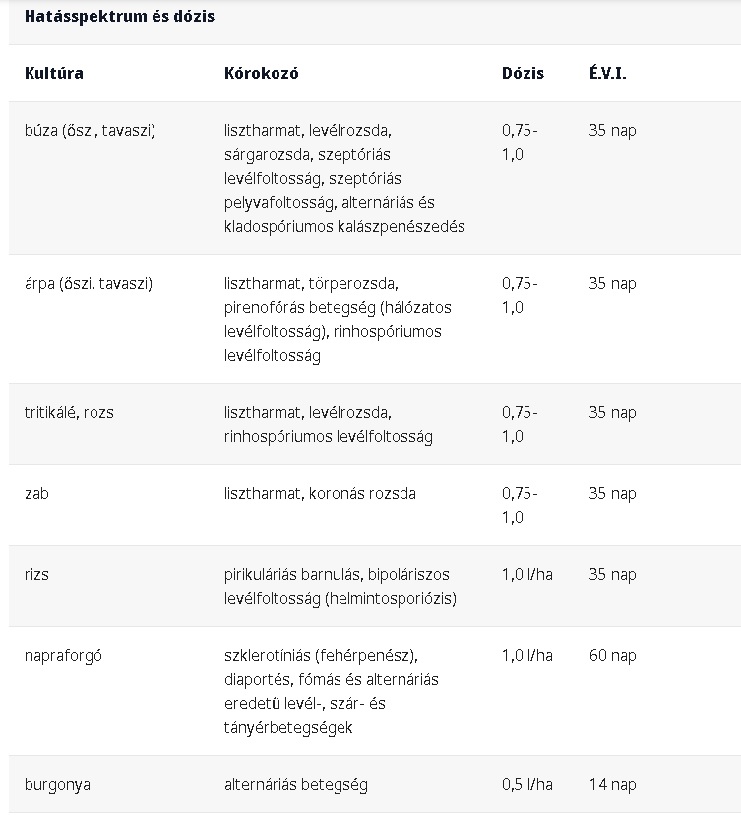The image size is (741, 815).
Task: Select the Kórokozó column header
Action: [261, 74]
